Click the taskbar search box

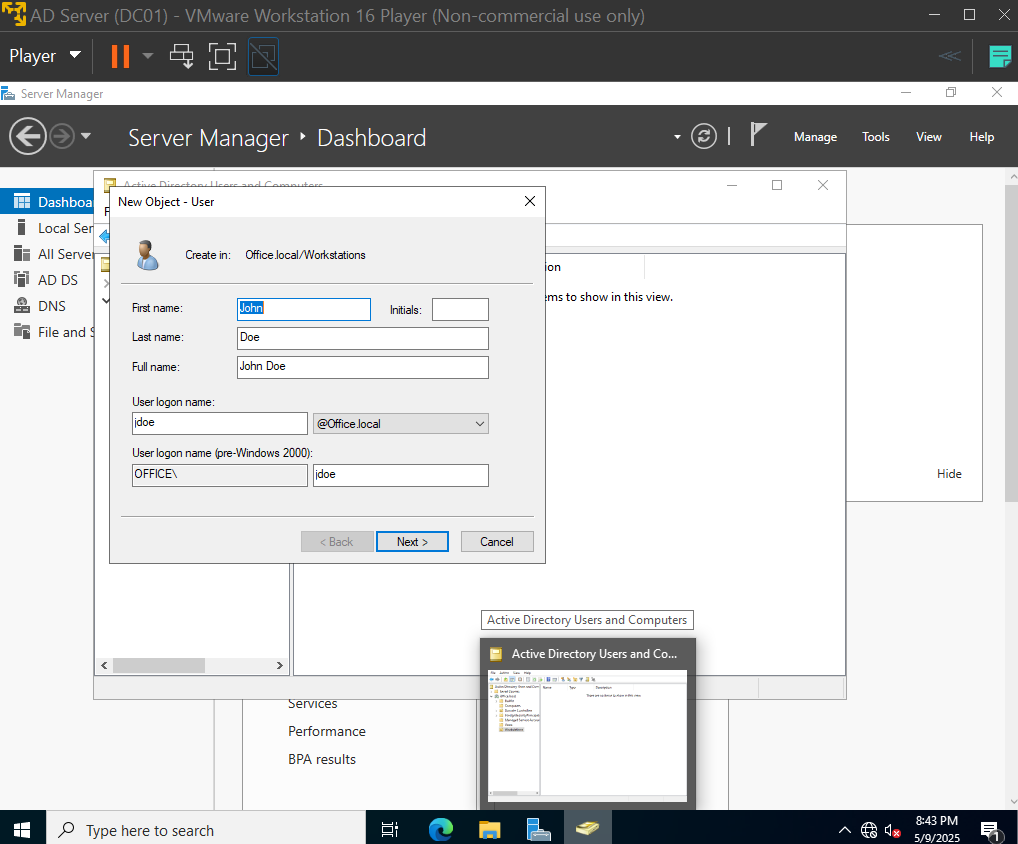coord(206,829)
